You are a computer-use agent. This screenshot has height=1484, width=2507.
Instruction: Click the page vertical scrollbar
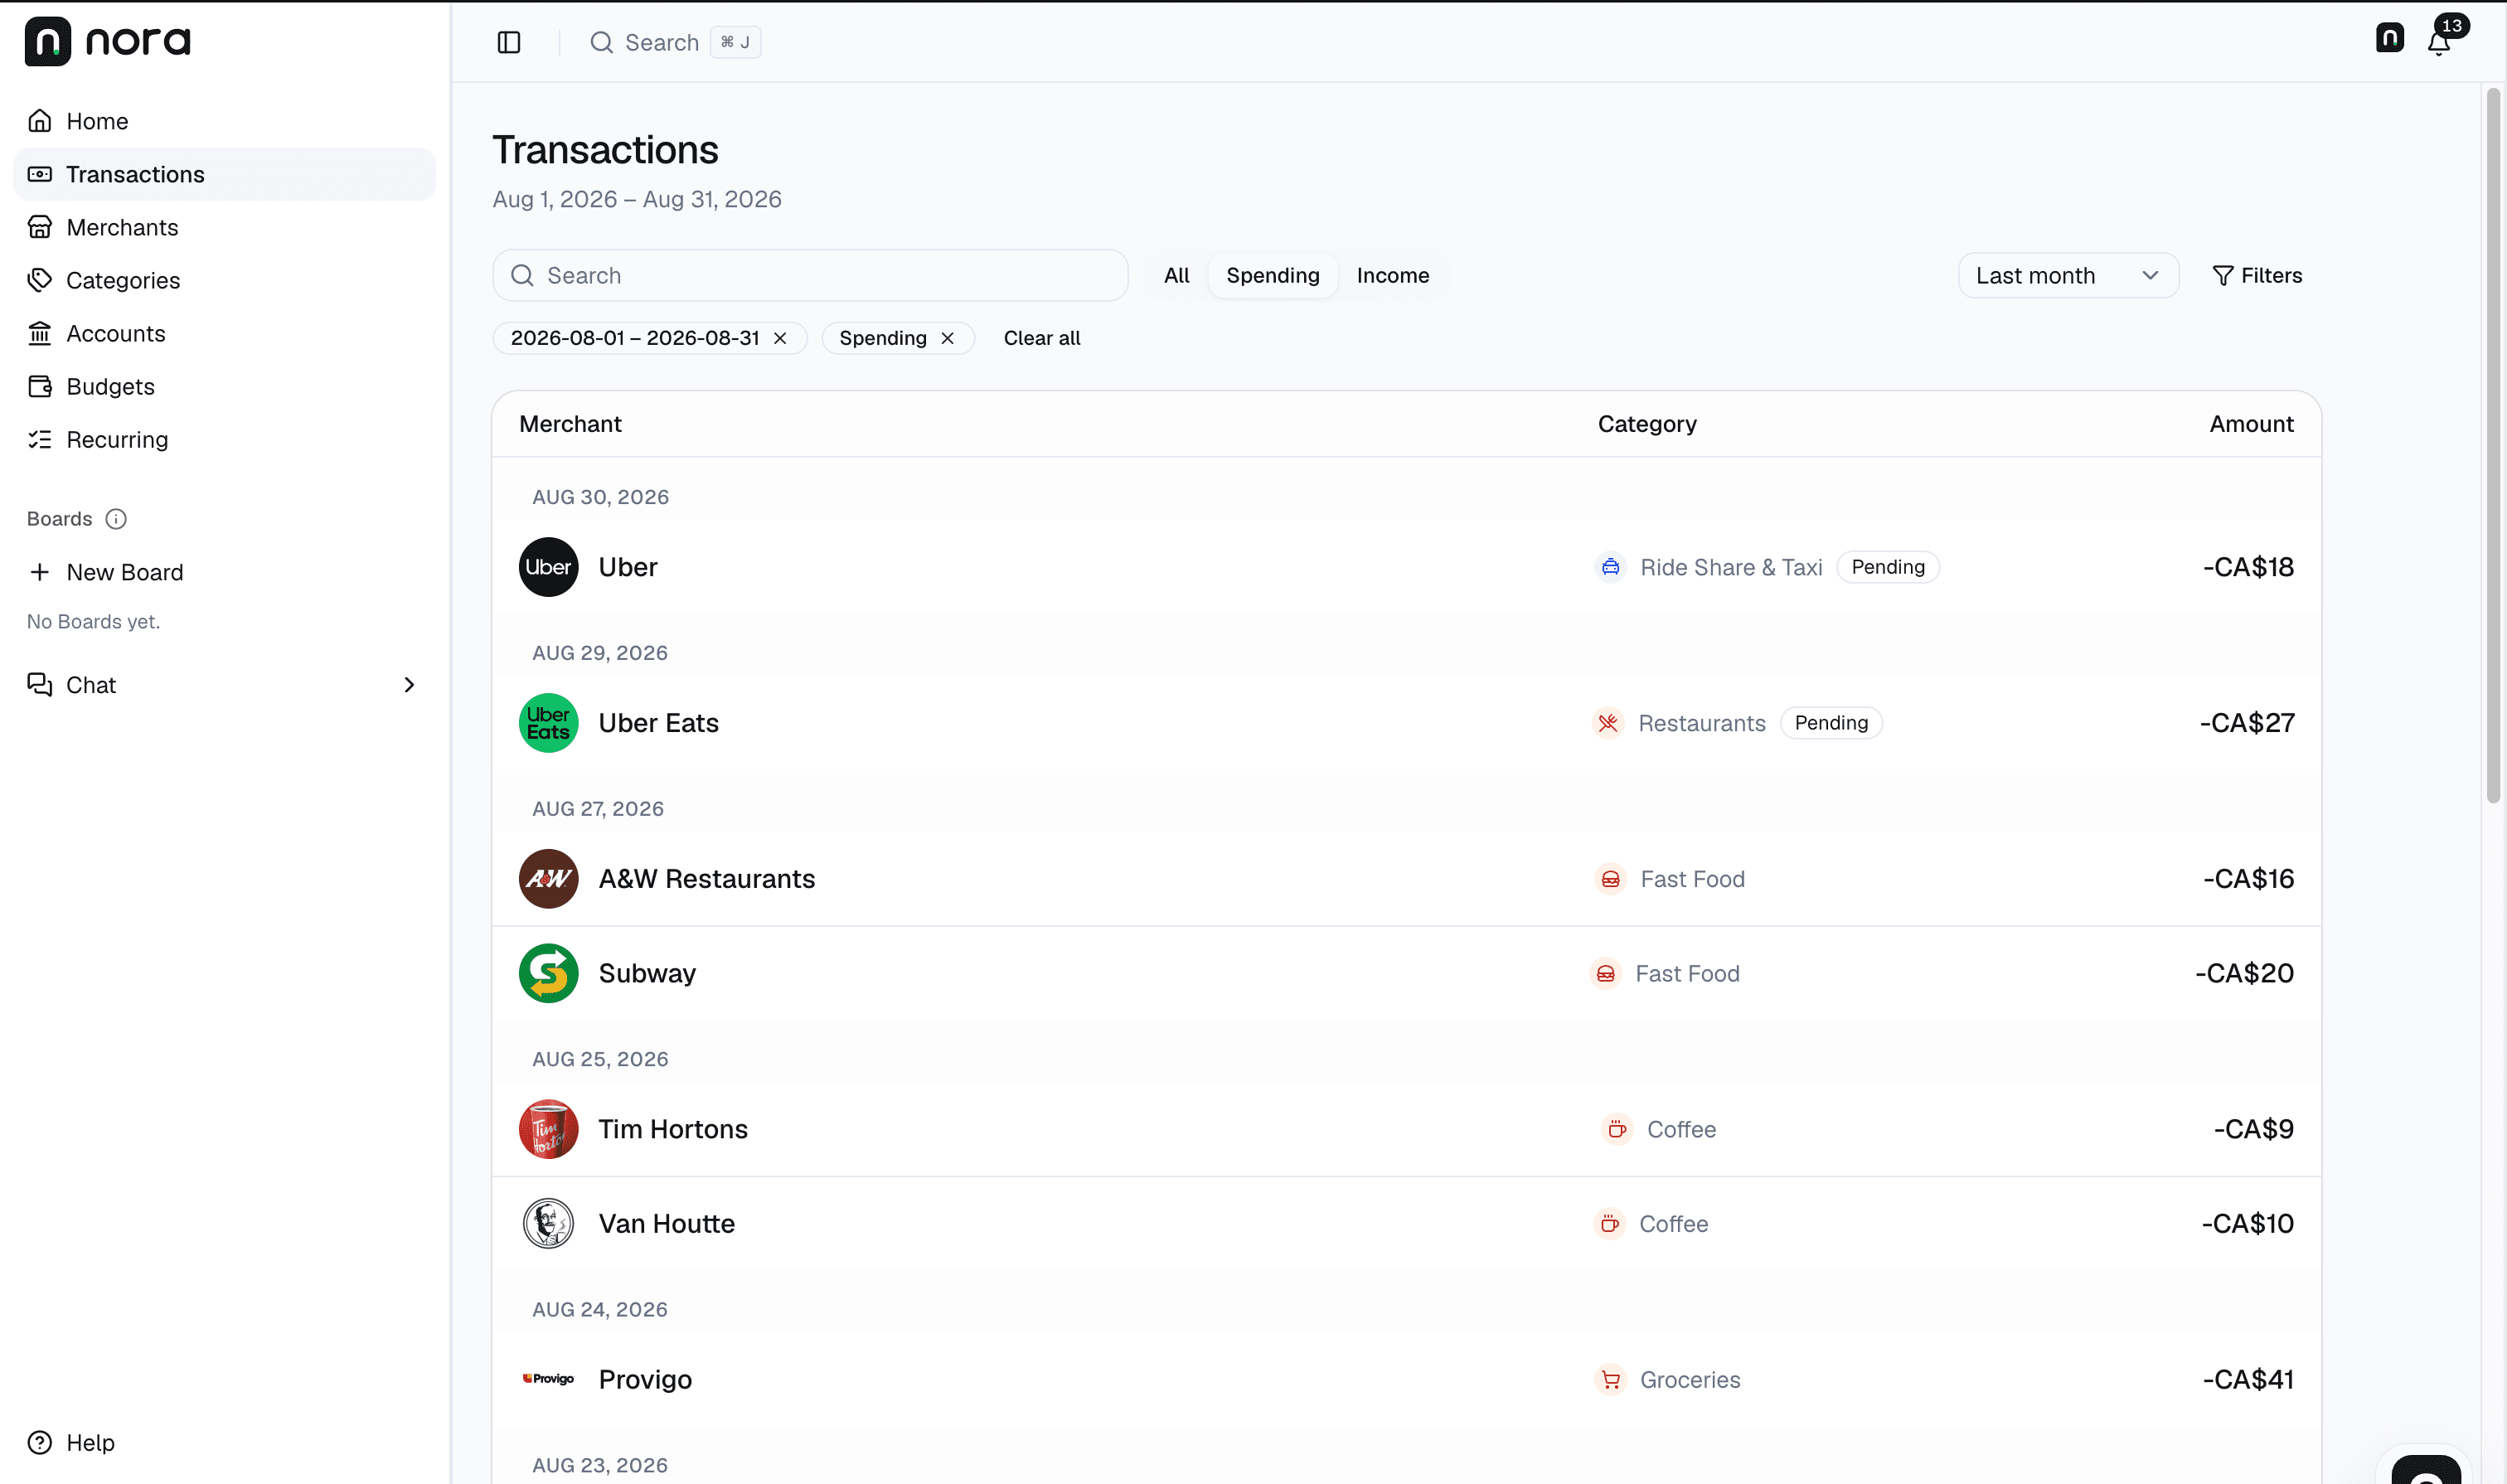pyautogui.click(x=2493, y=445)
